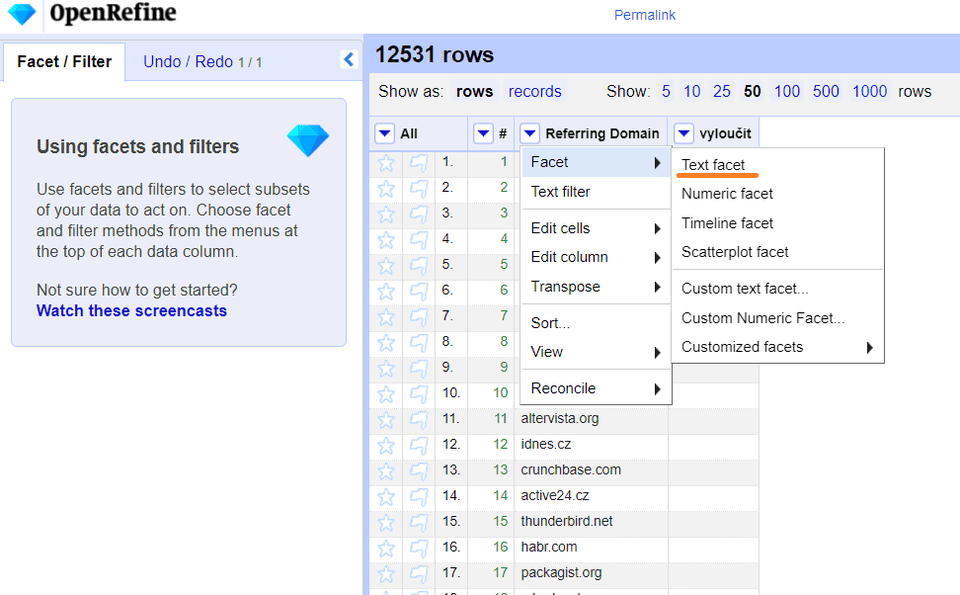
Task: Choose Text filter menu item
Action: 560,192
